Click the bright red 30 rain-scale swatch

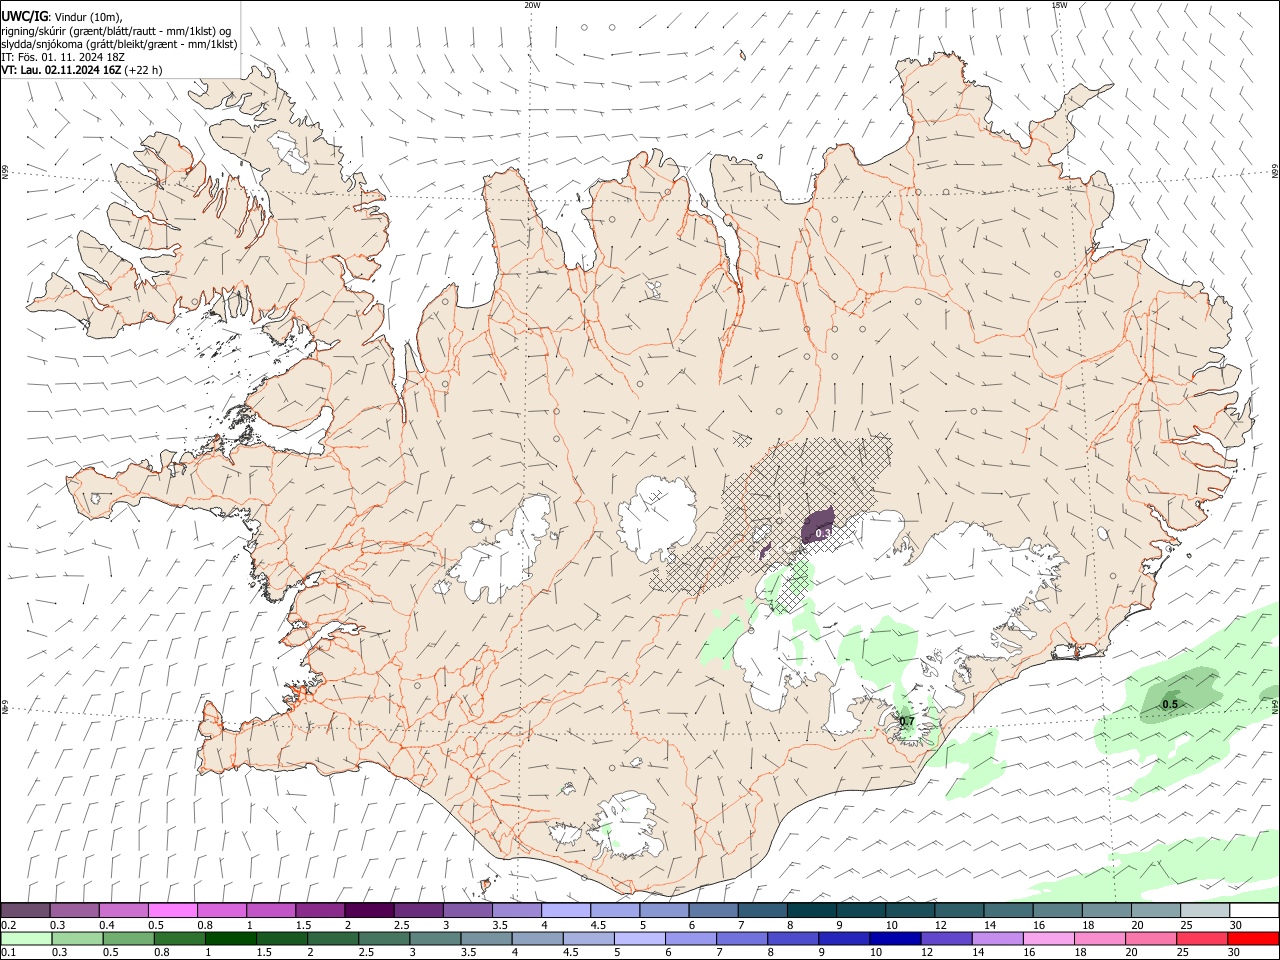(1254, 938)
